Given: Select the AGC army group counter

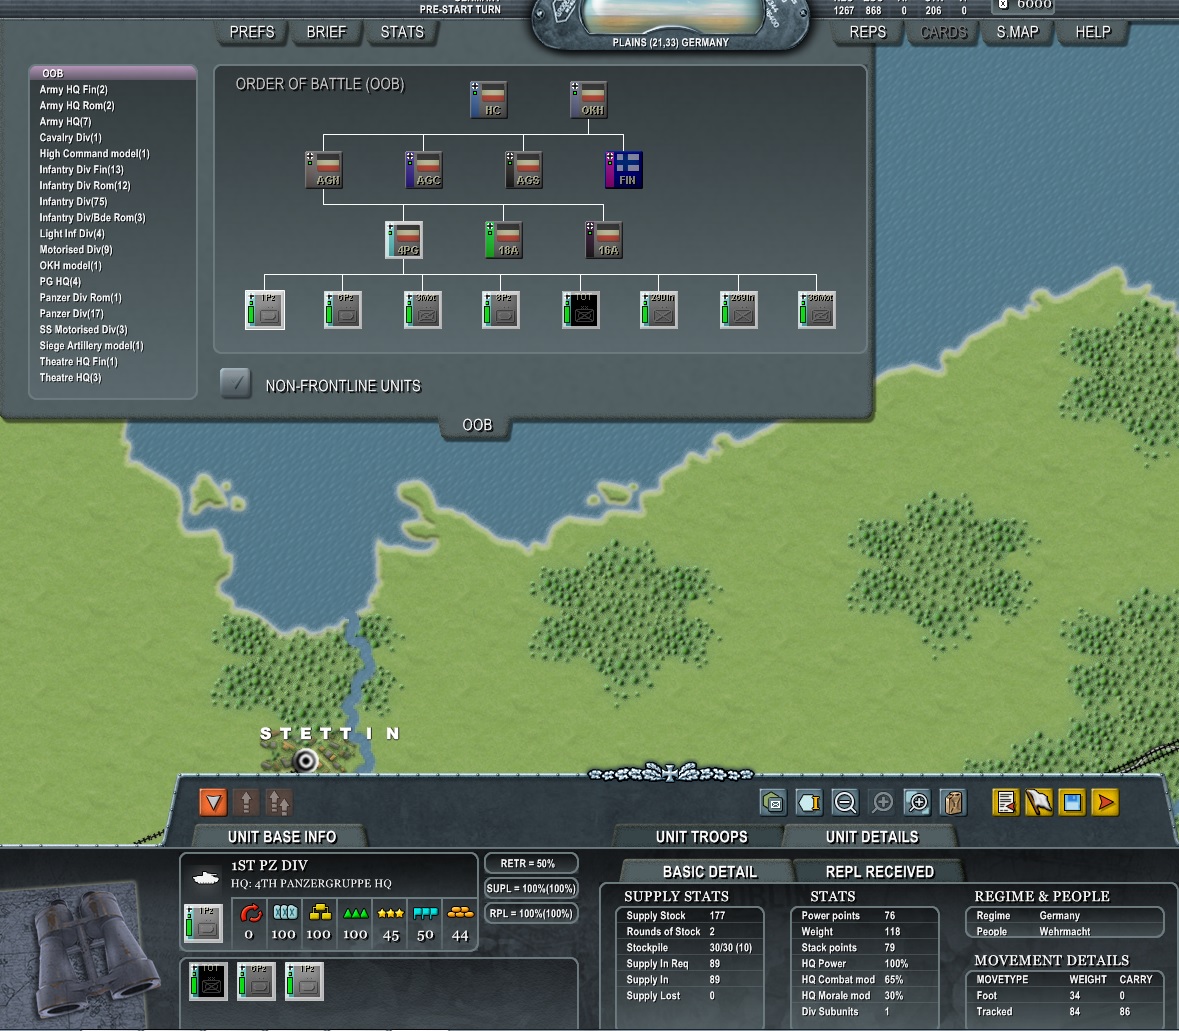Looking at the screenshot, I should pyautogui.click(x=424, y=169).
